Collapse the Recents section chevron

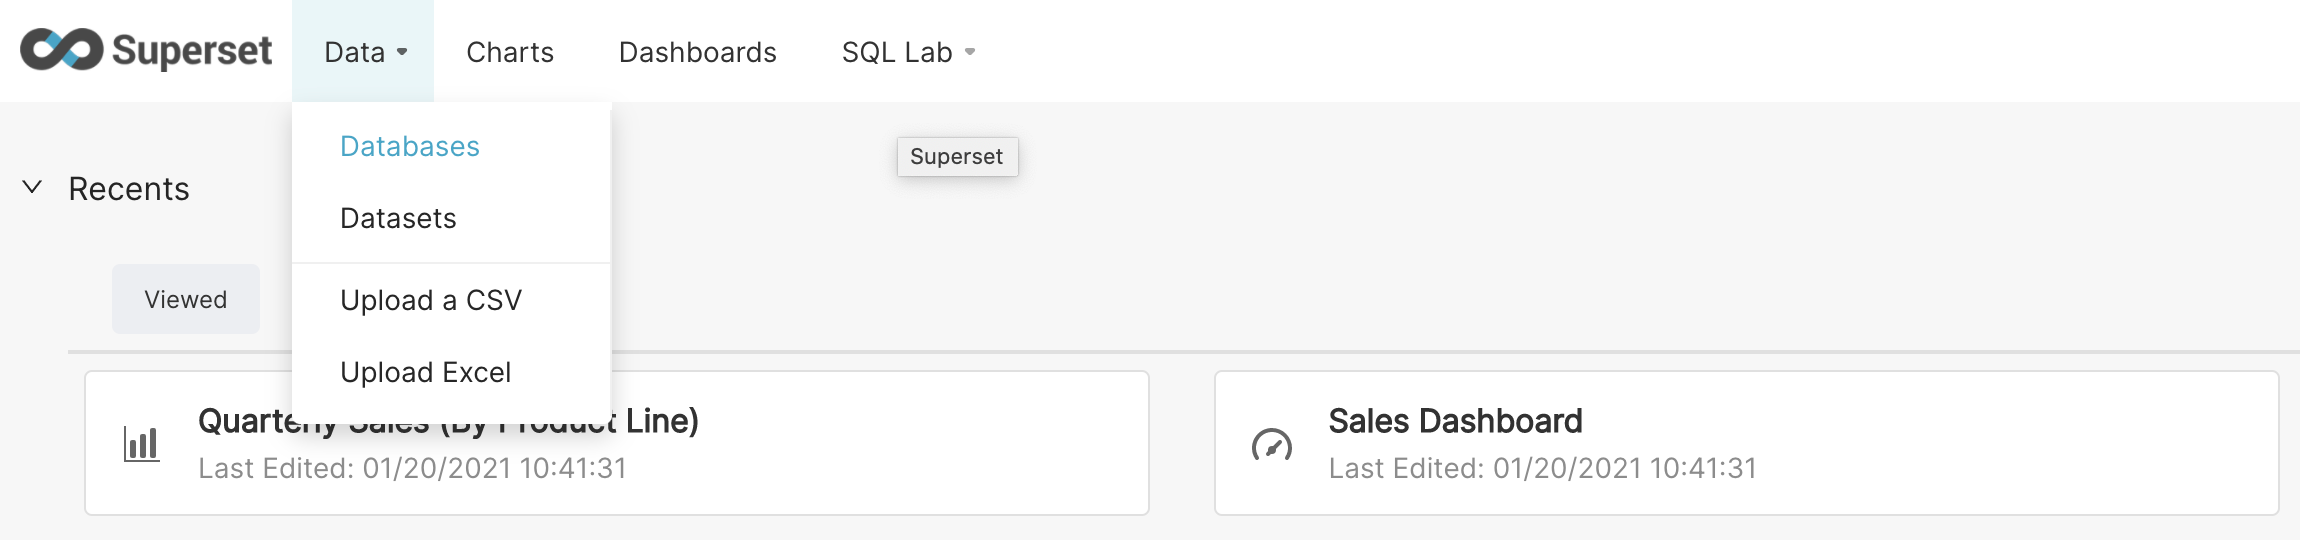click(32, 187)
